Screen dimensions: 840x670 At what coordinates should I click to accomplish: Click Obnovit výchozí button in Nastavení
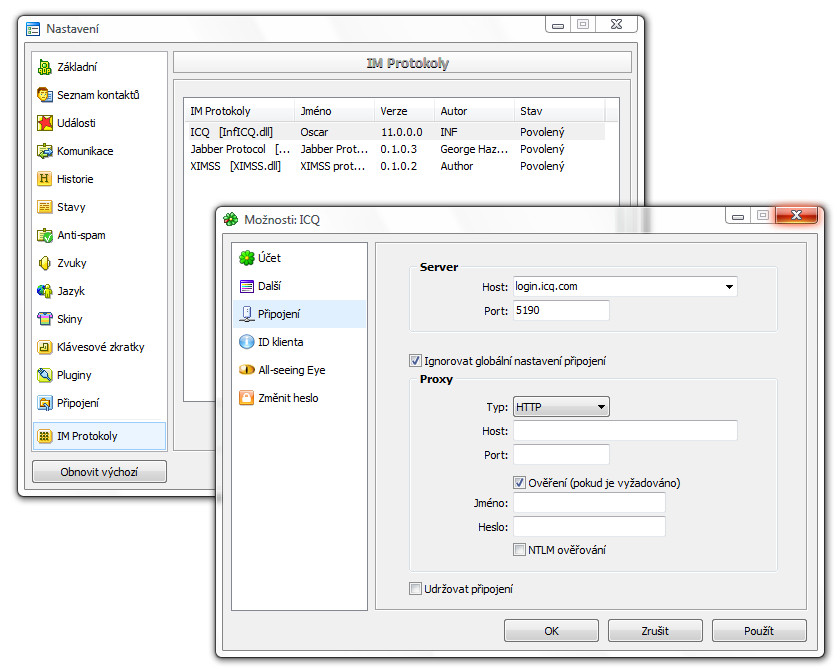click(99, 472)
